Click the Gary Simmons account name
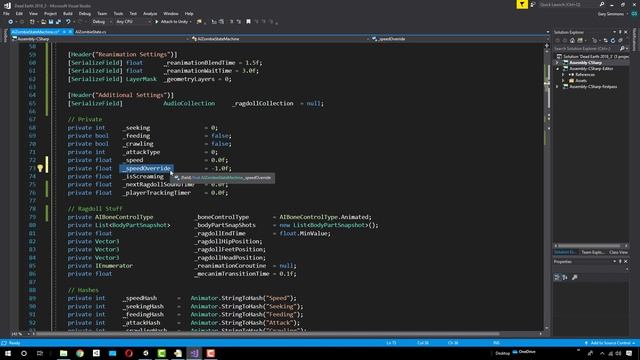Image resolution: width=640 pixels, height=360 pixels. point(611,14)
